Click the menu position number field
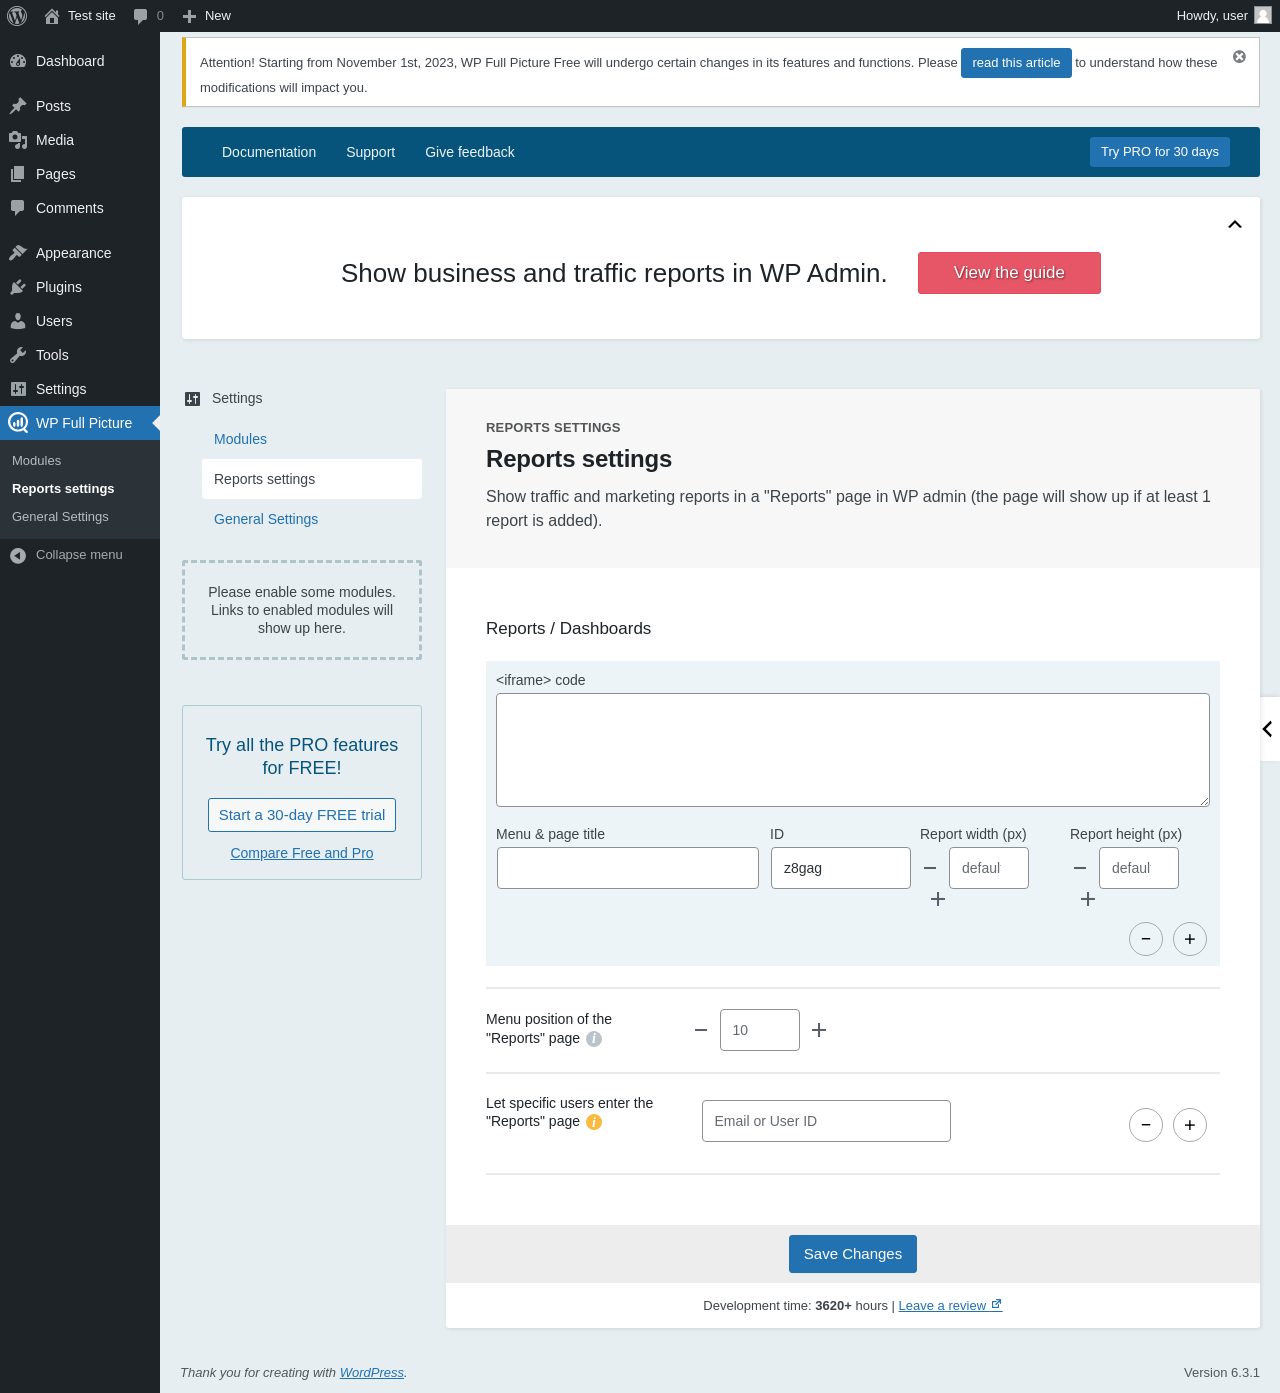 point(760,1030)
